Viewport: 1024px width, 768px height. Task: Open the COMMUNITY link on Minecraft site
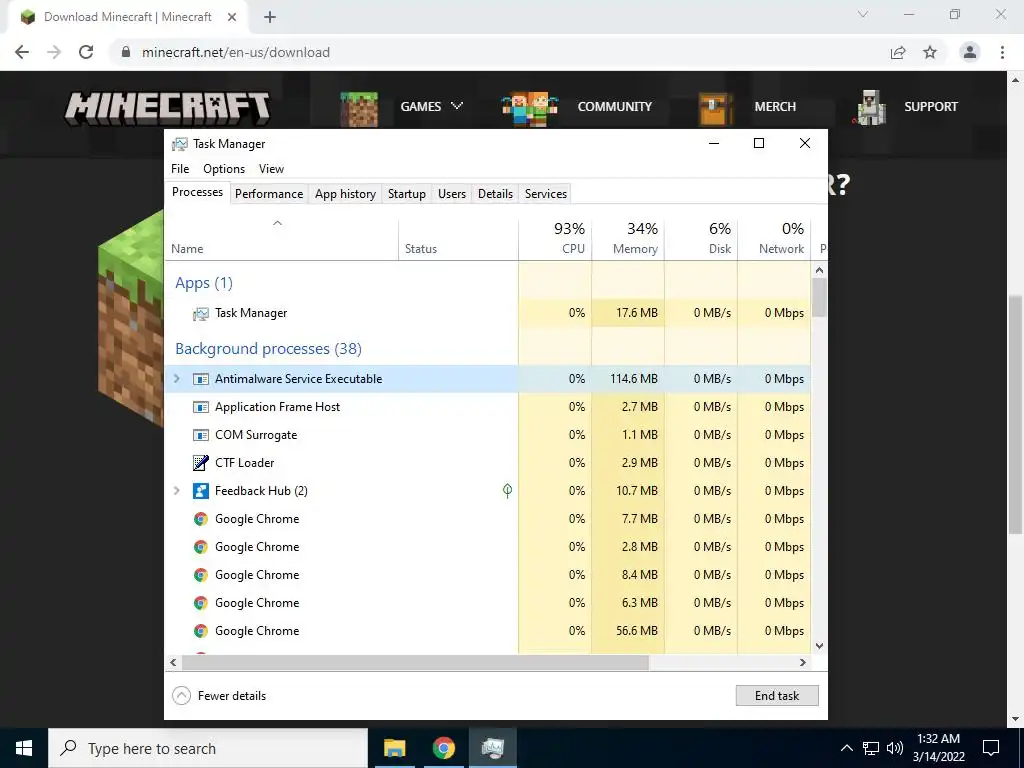tap(615, 106)
